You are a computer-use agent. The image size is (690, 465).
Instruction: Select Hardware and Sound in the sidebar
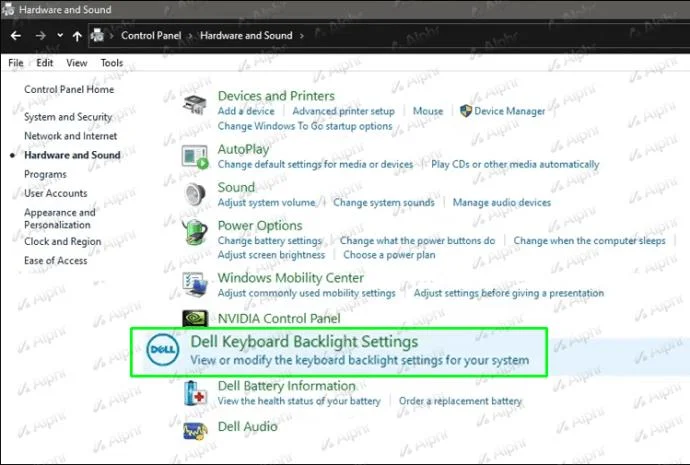pyautogui.click(x=72, y=155)
